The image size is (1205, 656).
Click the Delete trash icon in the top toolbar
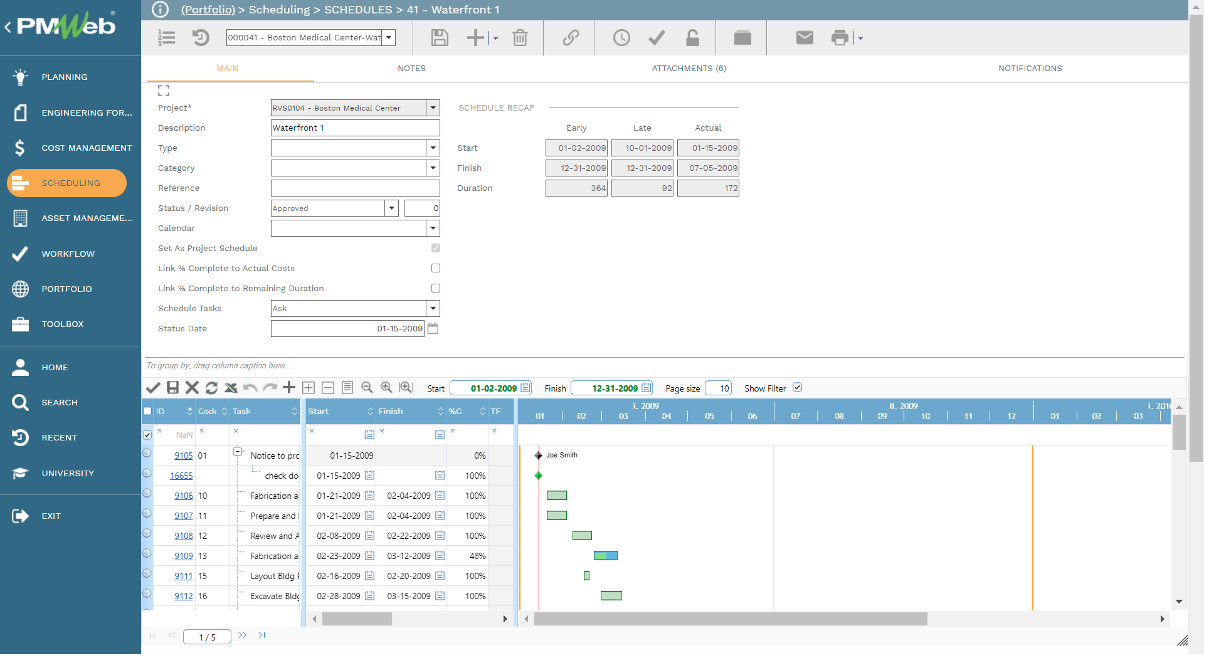(520, 38)
